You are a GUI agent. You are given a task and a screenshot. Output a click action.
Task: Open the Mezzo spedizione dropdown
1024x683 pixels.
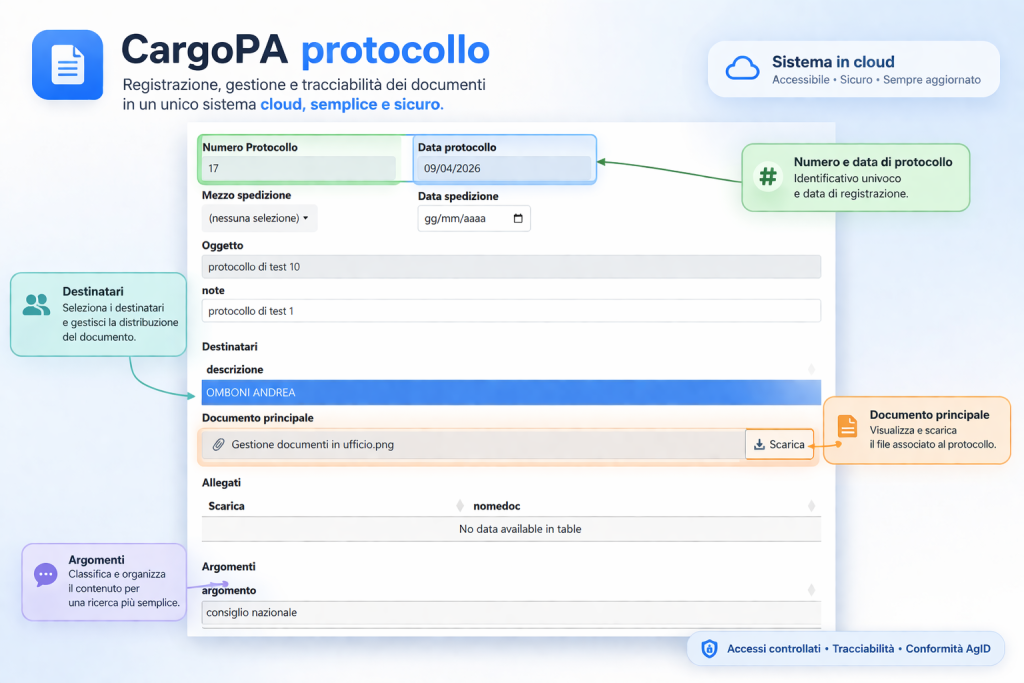[259, 218]
